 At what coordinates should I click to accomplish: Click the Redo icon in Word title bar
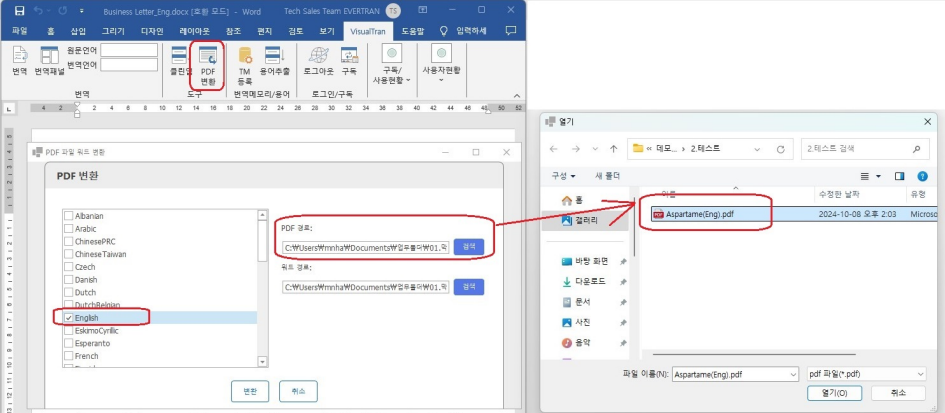[x=61, y=10]
